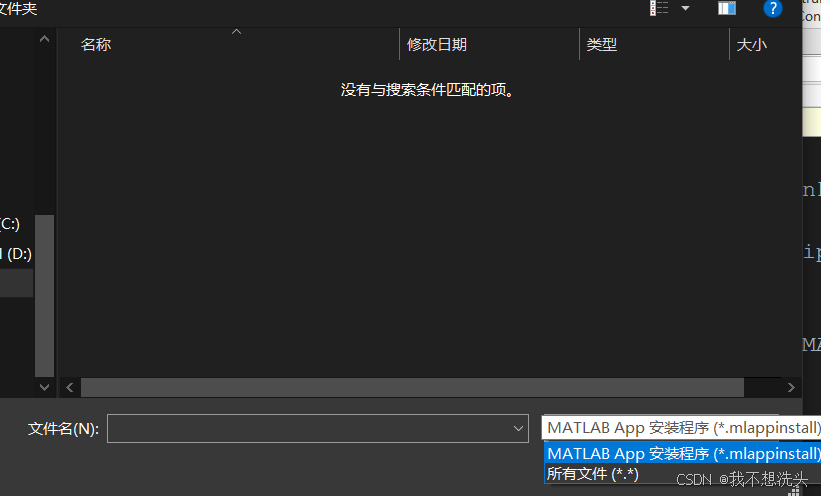
Task: Click the navigation pane vertical scrollbar thumb
Action: click(45, 295)
